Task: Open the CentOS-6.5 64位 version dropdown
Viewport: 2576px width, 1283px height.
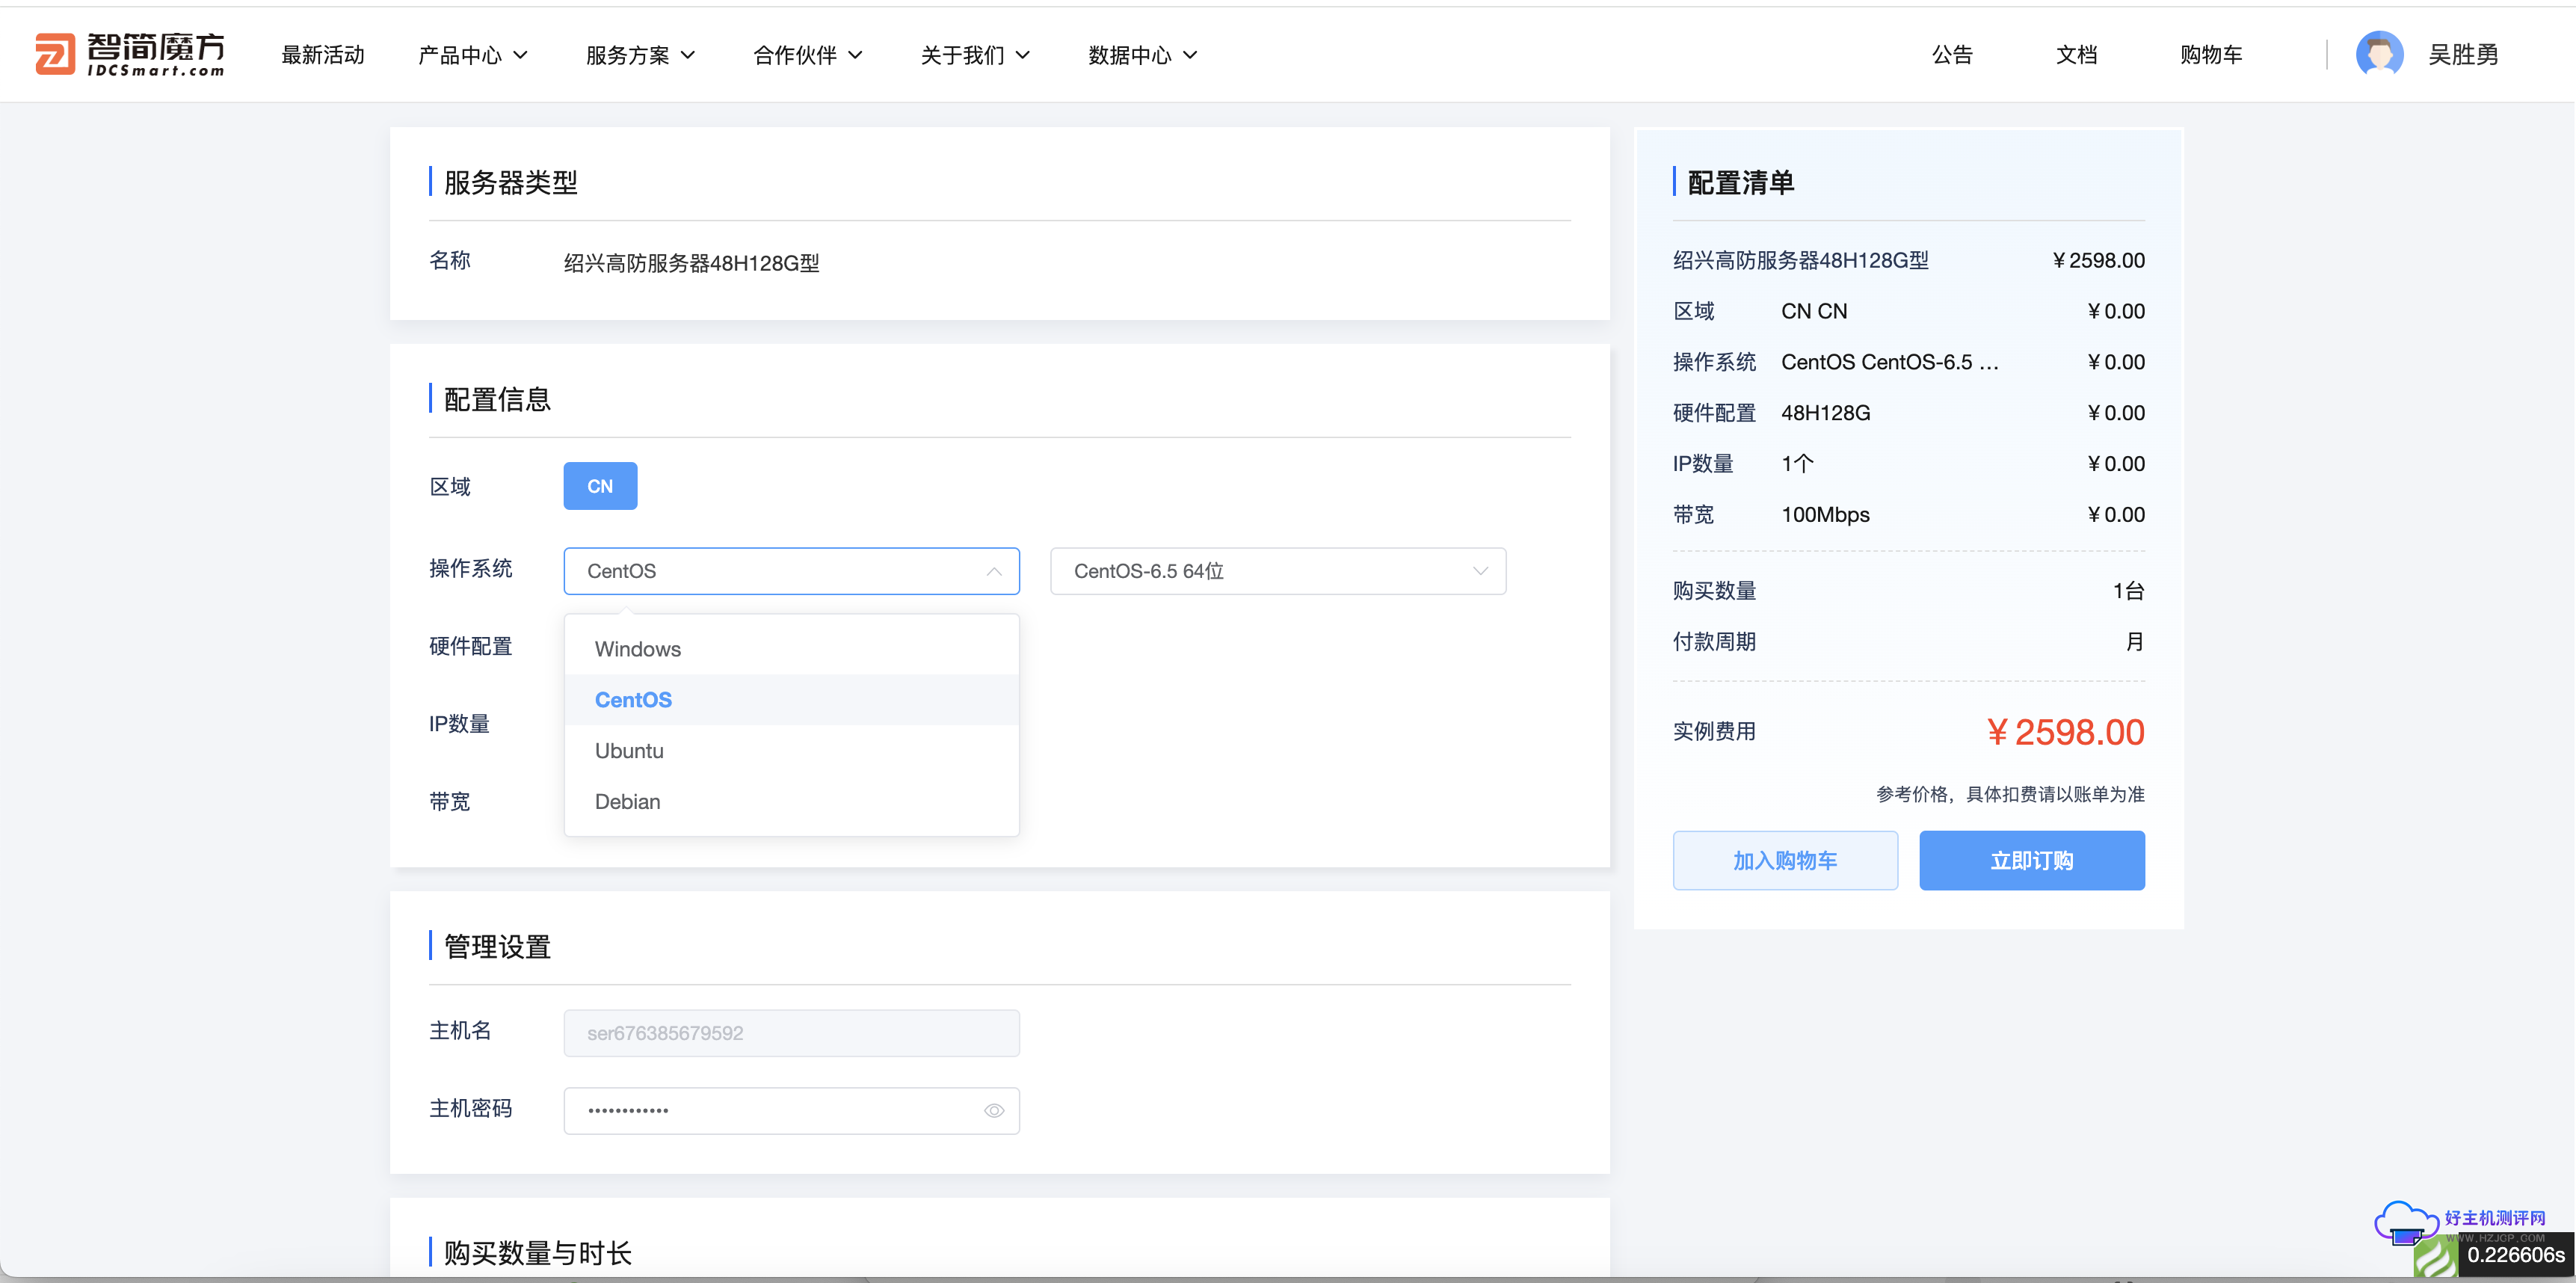Action: 1277,571
